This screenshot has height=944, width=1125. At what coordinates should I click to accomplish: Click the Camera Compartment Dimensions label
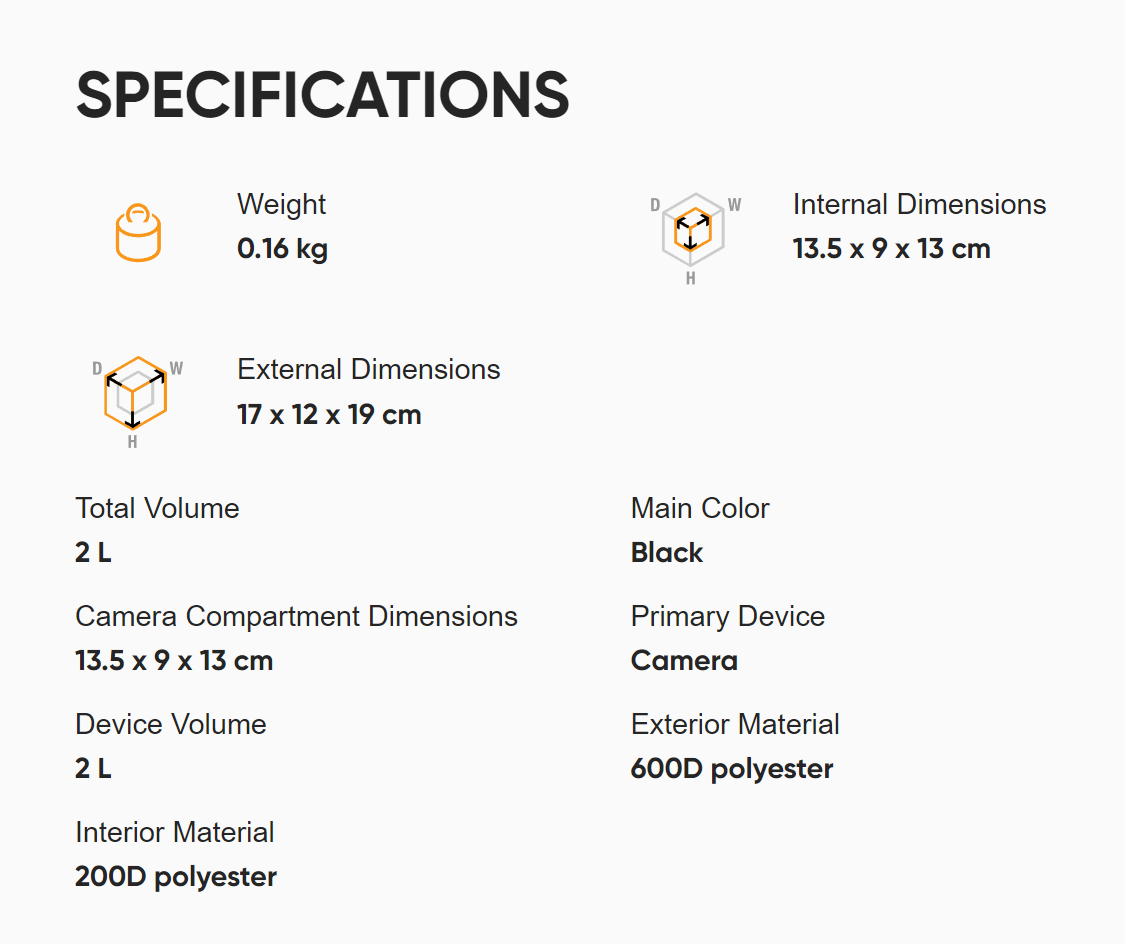pos(296,617)
